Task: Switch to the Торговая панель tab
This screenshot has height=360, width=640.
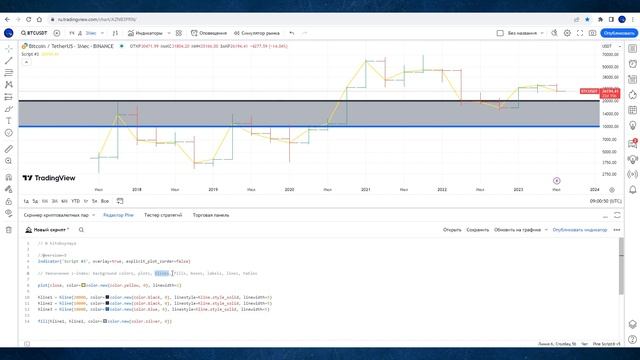Action: tap(211, 215)
